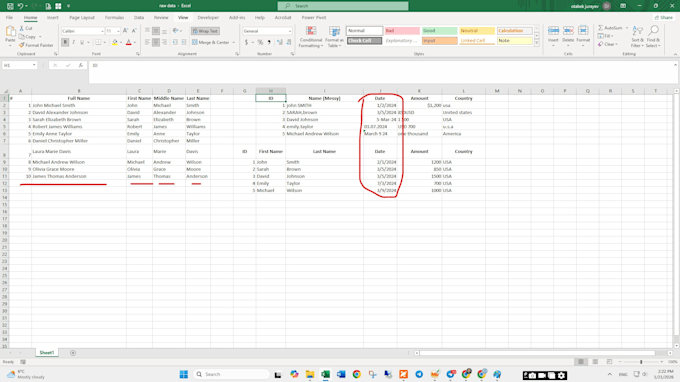The height and width of the screenshot is (382, 680).
Task: Open the File menu tab
Action: [9, 18]
